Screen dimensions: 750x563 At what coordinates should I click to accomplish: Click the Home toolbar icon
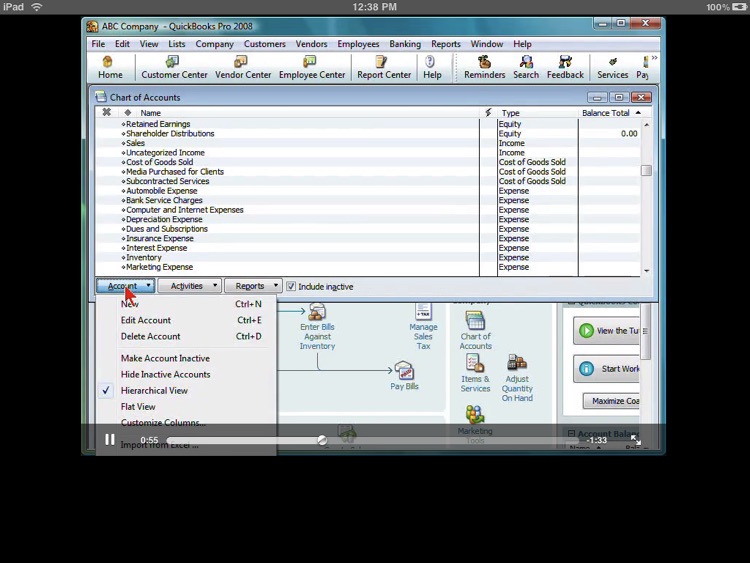110,67
